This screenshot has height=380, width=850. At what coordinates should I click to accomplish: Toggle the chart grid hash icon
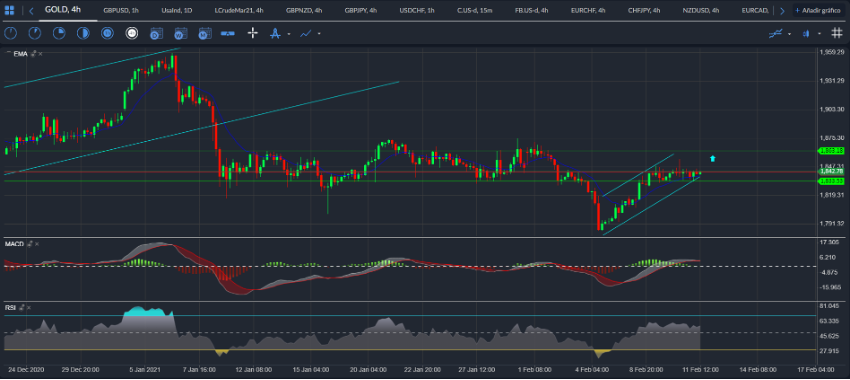coord(837,34)
